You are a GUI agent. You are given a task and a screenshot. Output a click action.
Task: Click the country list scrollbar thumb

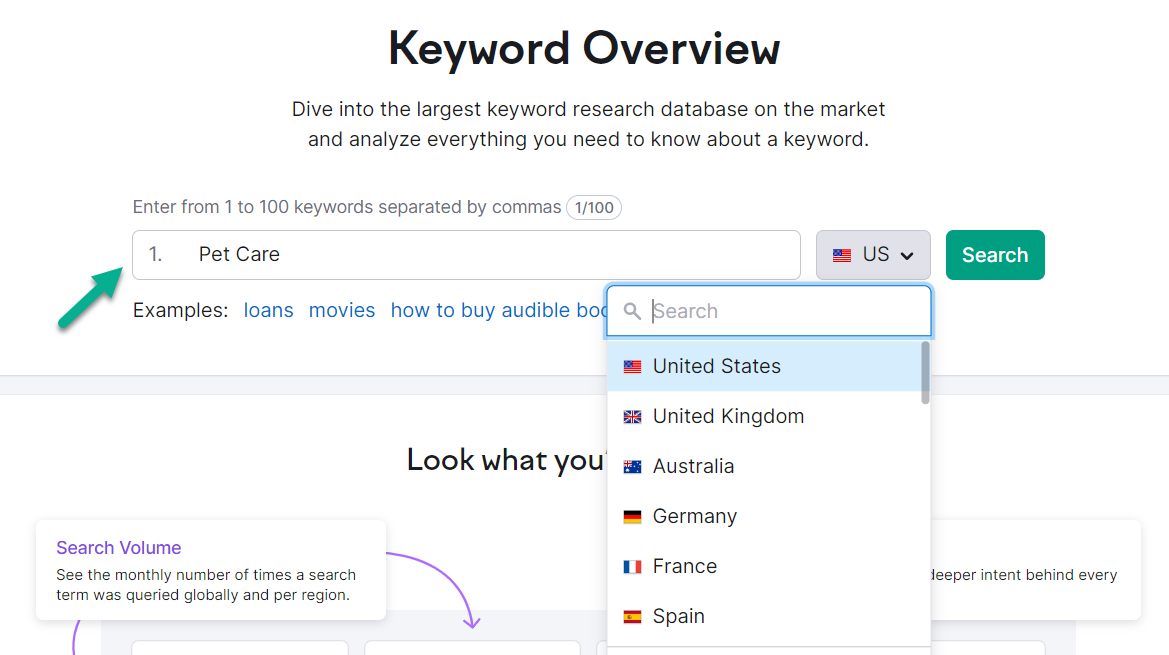click(925, 373)
